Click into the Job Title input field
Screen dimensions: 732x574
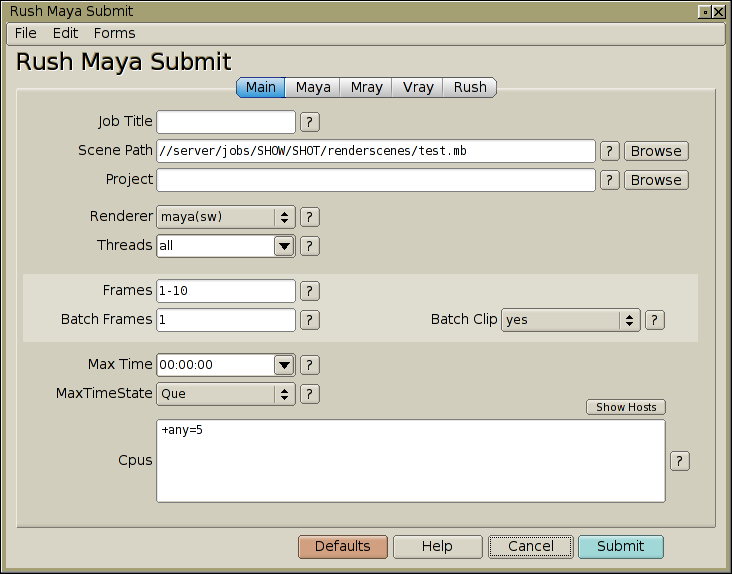click(226, 122)
